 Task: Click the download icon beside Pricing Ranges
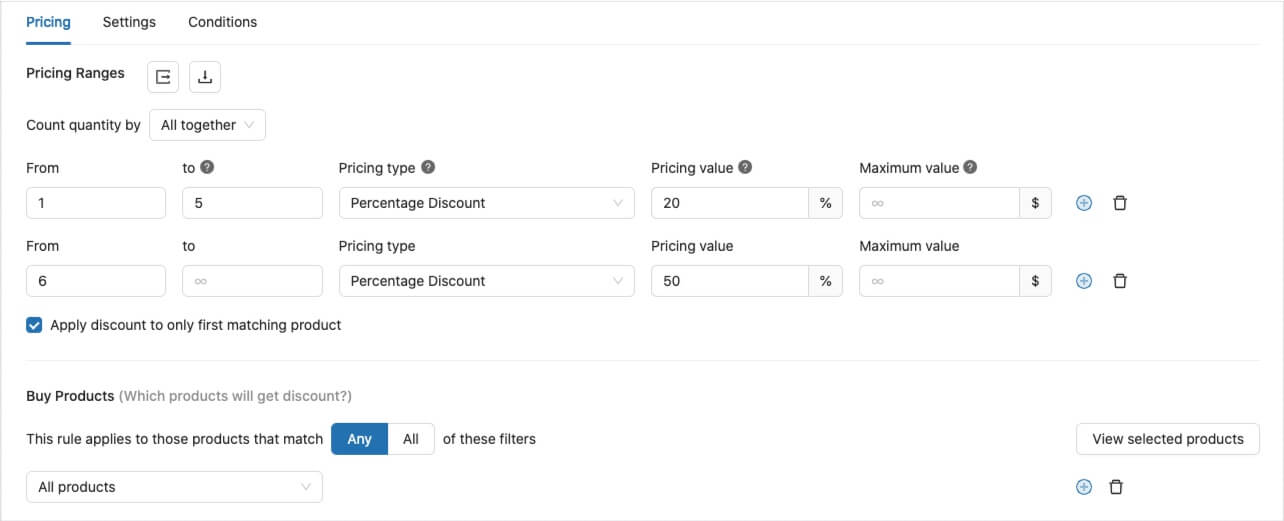[205, 77]
